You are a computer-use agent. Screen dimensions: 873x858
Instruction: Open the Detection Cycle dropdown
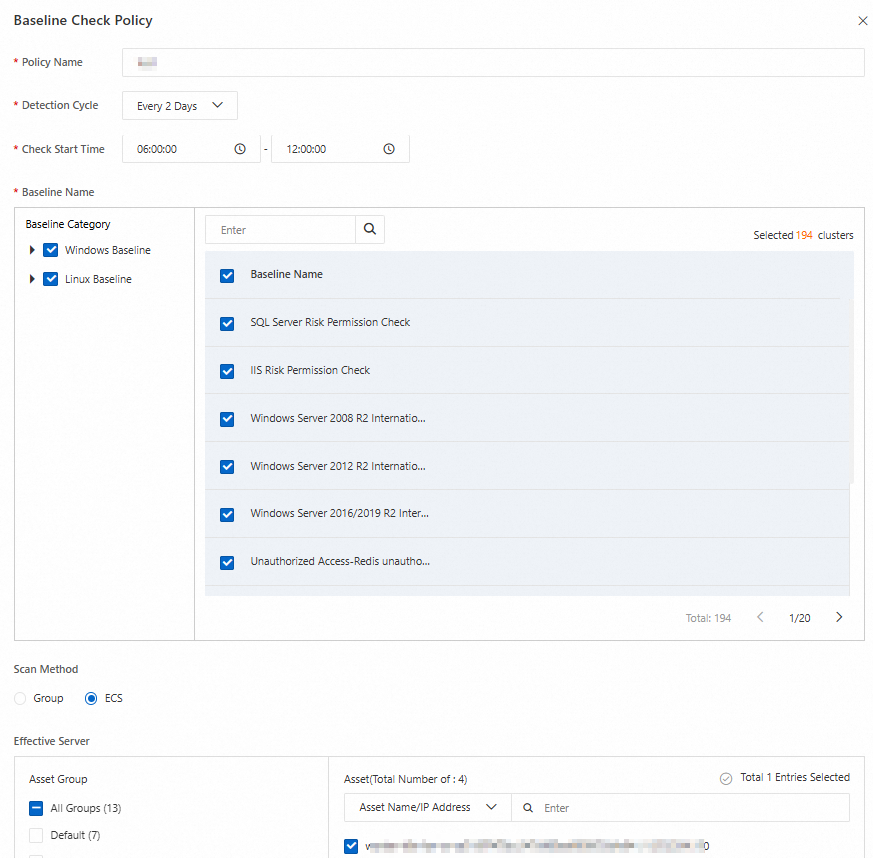[180, 106]
